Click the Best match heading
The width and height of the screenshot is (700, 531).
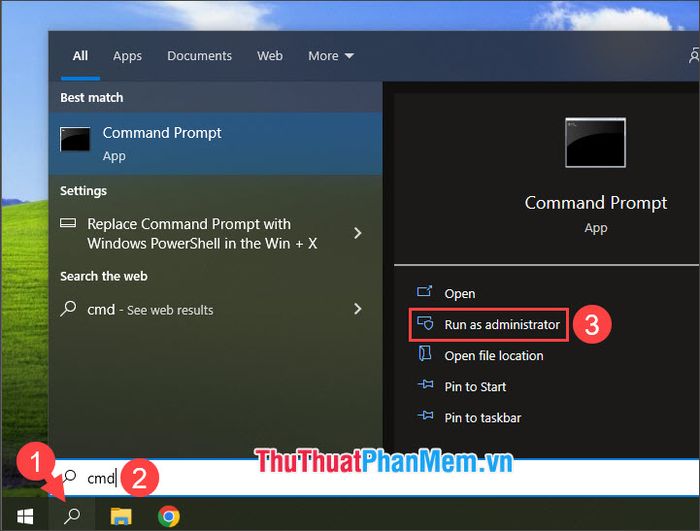pyautogui.click(x=92, y=97)
